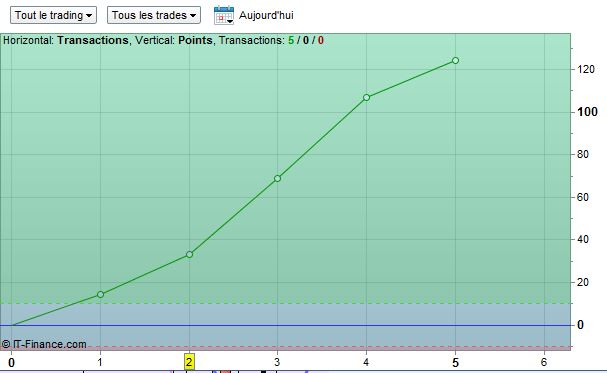
Task: Click the bold 'Transactions' horizontal axis label
Action: click(93, 40)
